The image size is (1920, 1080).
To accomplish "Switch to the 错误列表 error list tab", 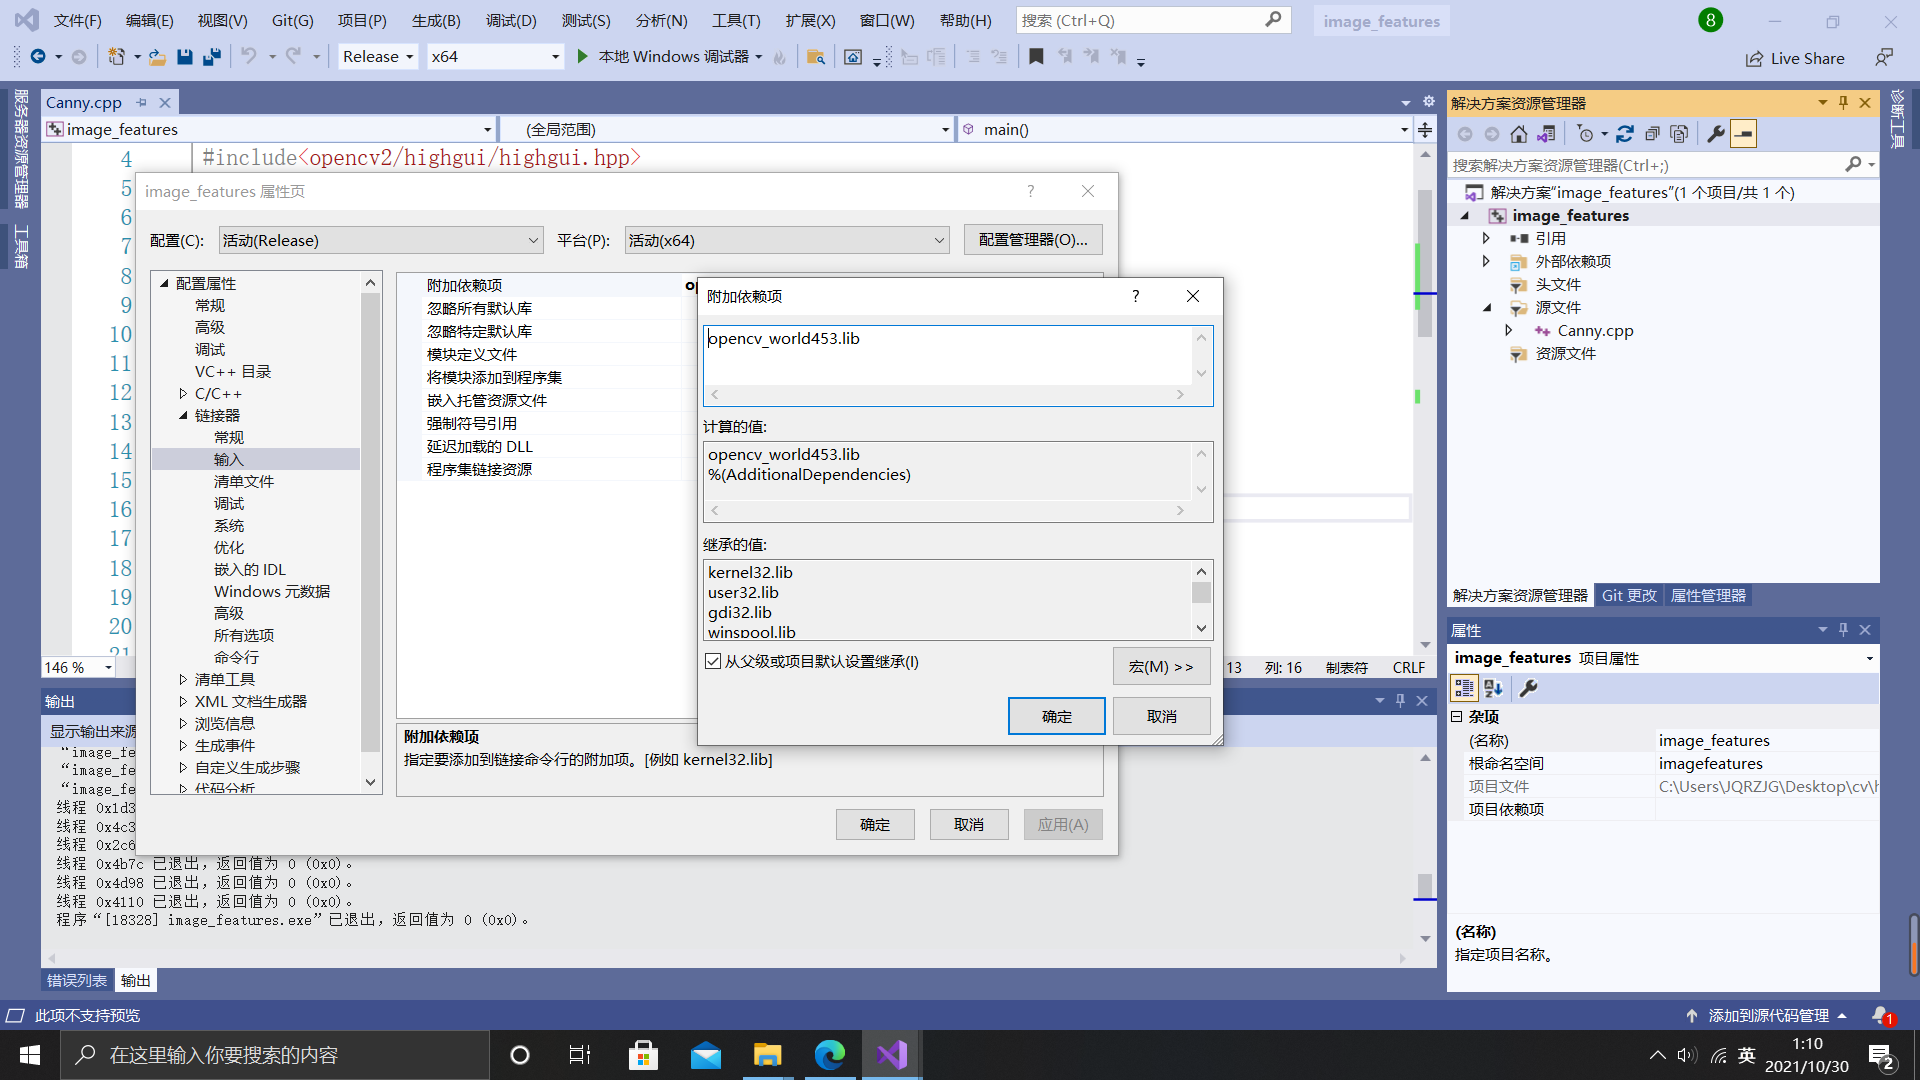I will click(x=77, y=980).
